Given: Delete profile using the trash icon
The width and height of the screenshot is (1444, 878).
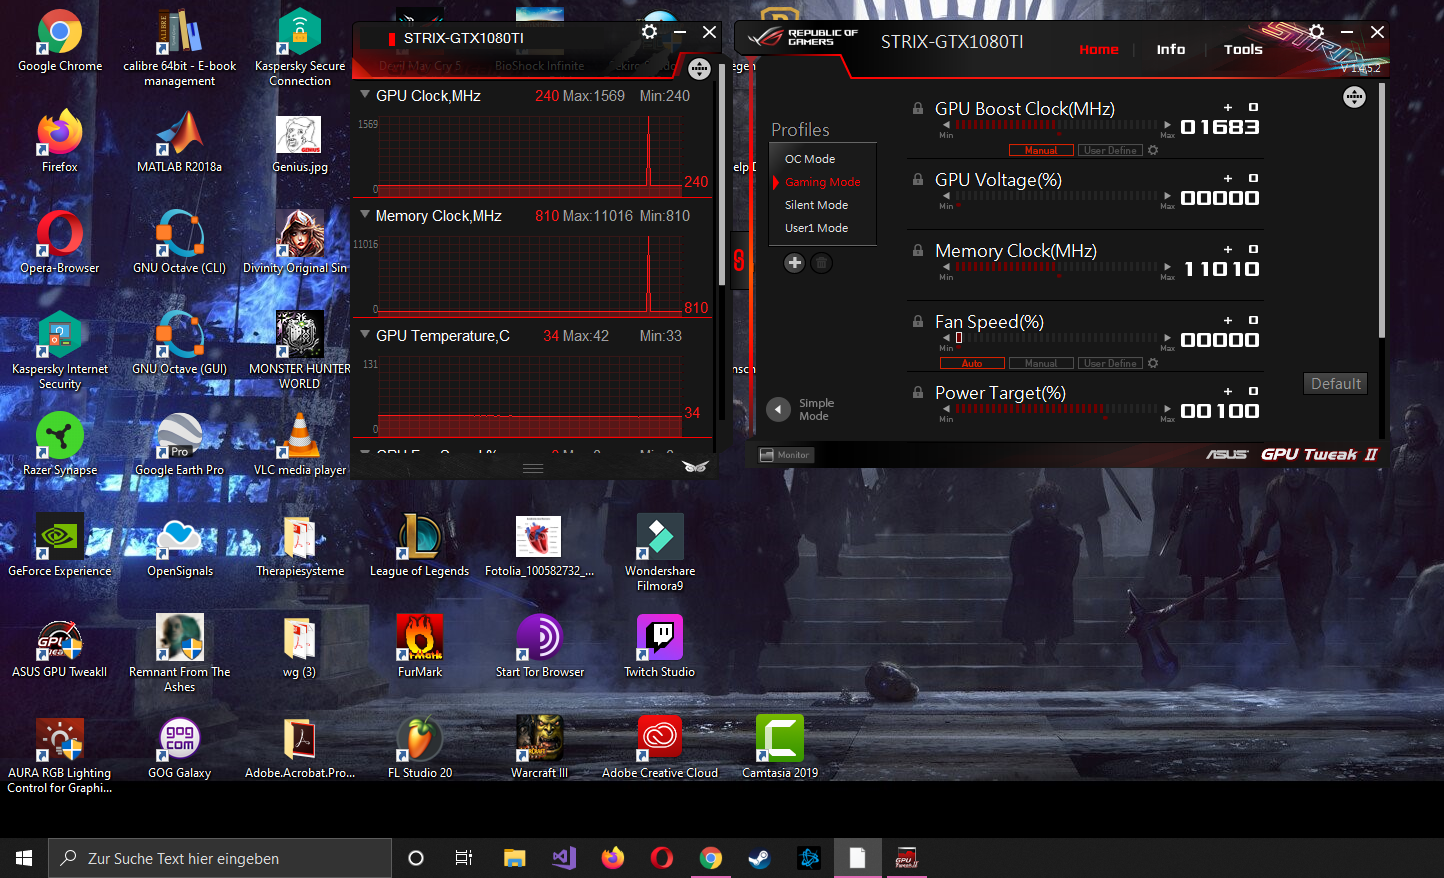Looking at the screenshot, I should (821, 263).
